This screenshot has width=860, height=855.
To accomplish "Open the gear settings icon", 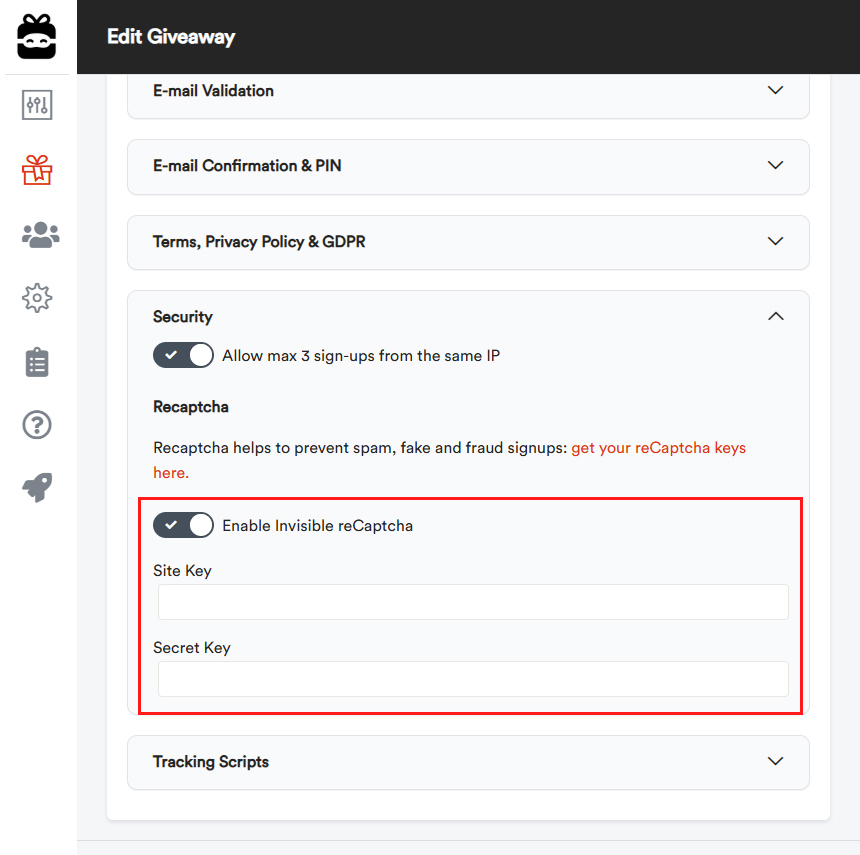I will pyautogui.click(x=37, y=297).
